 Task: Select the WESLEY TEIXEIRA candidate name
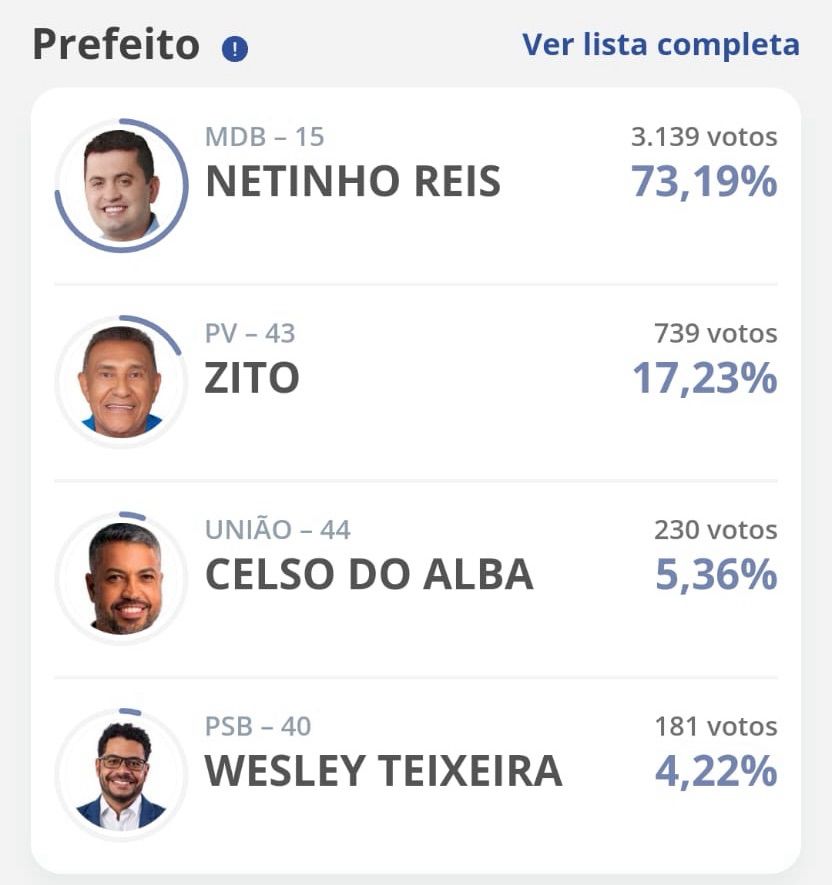click(383, 772)
